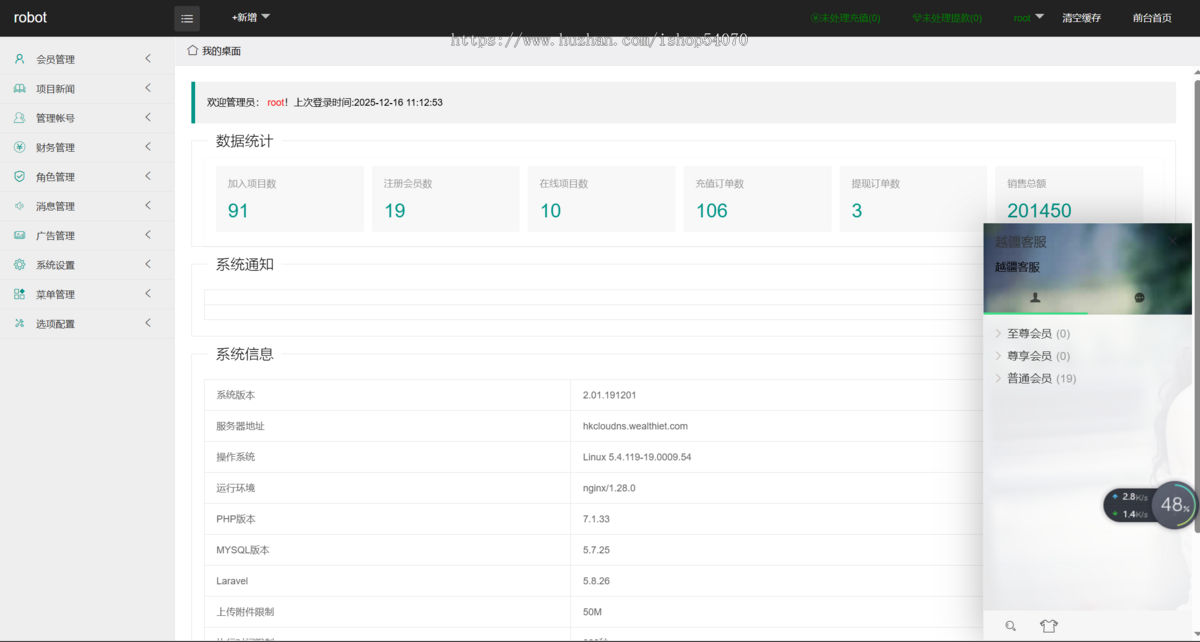Viewport: 1200px width, 642px height.
Task: Click the home icon beside 我的桌面
Action: pos(192,50)
